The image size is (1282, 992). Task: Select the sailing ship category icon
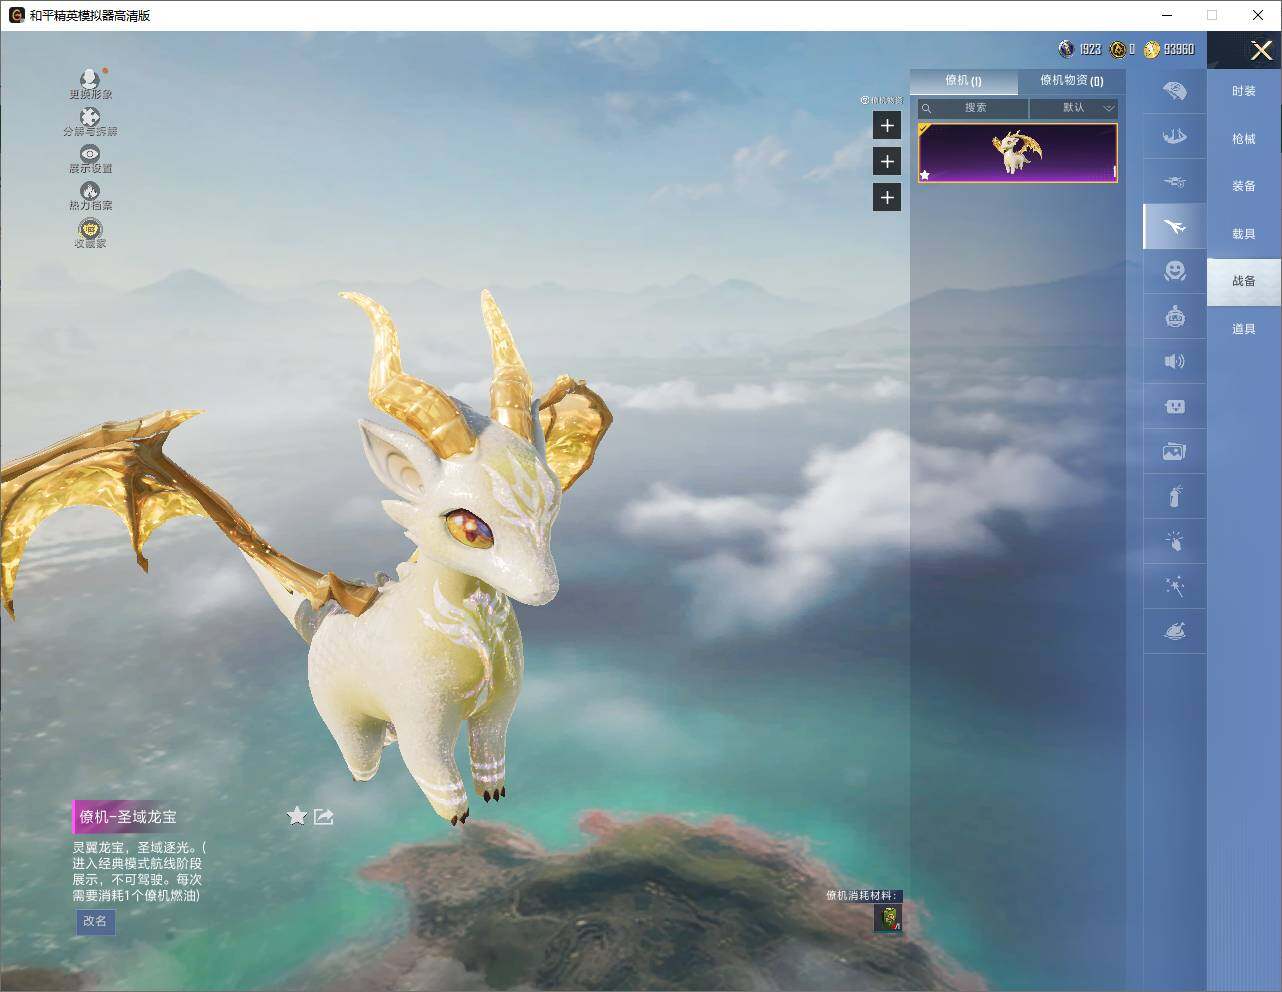coord(1175,136)
